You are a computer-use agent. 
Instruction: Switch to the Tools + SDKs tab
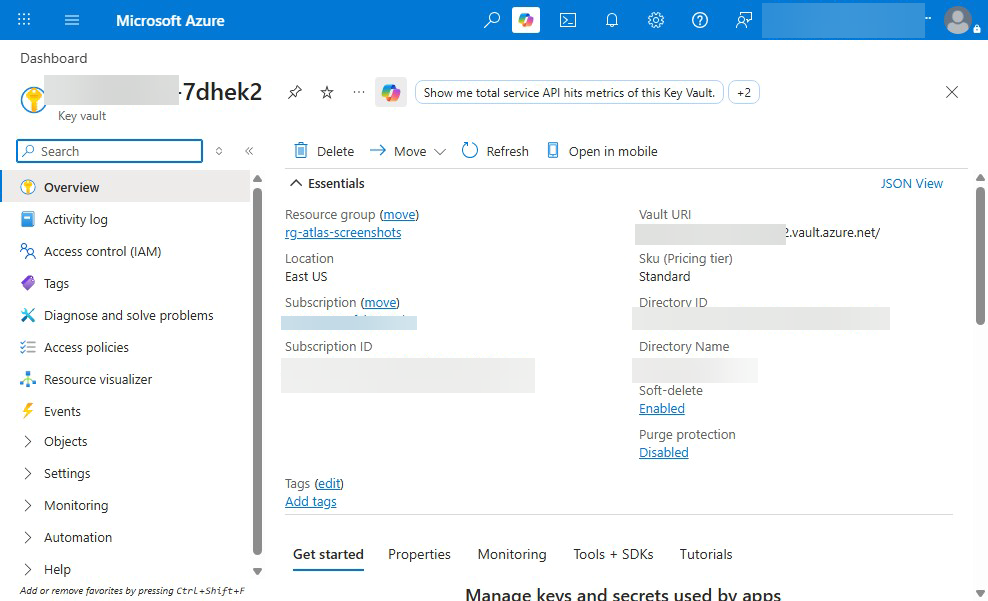[613, 554]
